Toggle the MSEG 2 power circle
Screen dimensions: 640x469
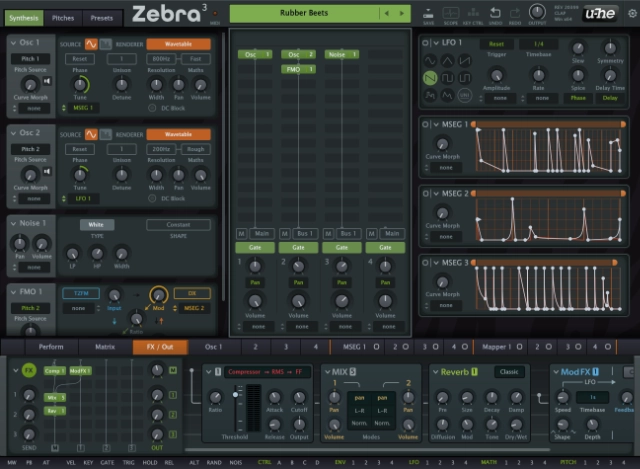pos(425,193)
